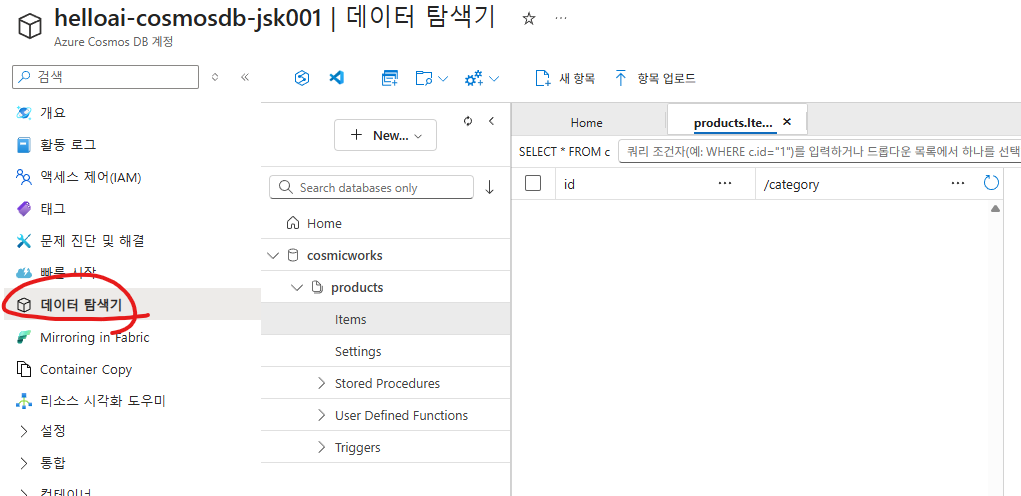
Task: Click the id column header
Action: click(x=569, y=184)
